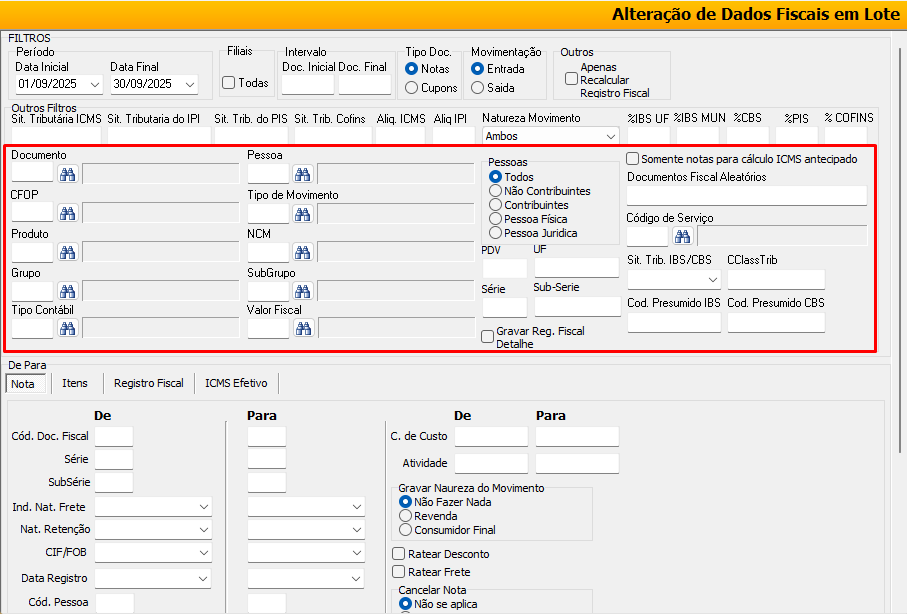This screenshot has width=907, height=614.
Task: Switch to the Itens tab
Action: pos(75,383)
